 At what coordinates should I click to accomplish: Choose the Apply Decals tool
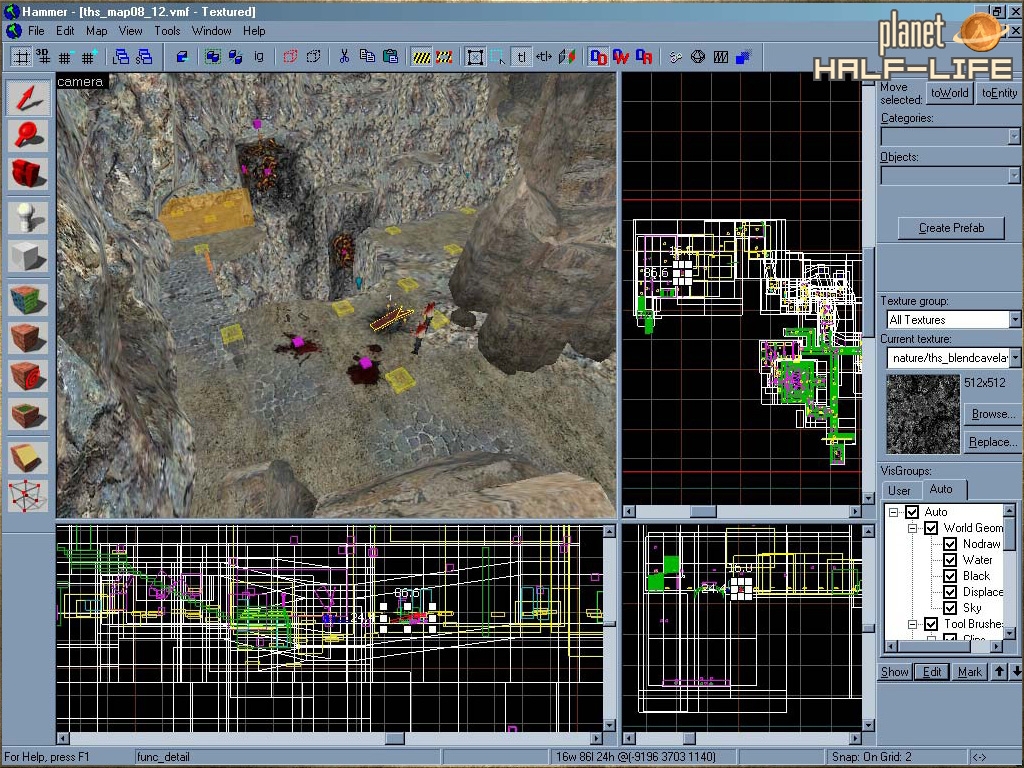(27, 376)
